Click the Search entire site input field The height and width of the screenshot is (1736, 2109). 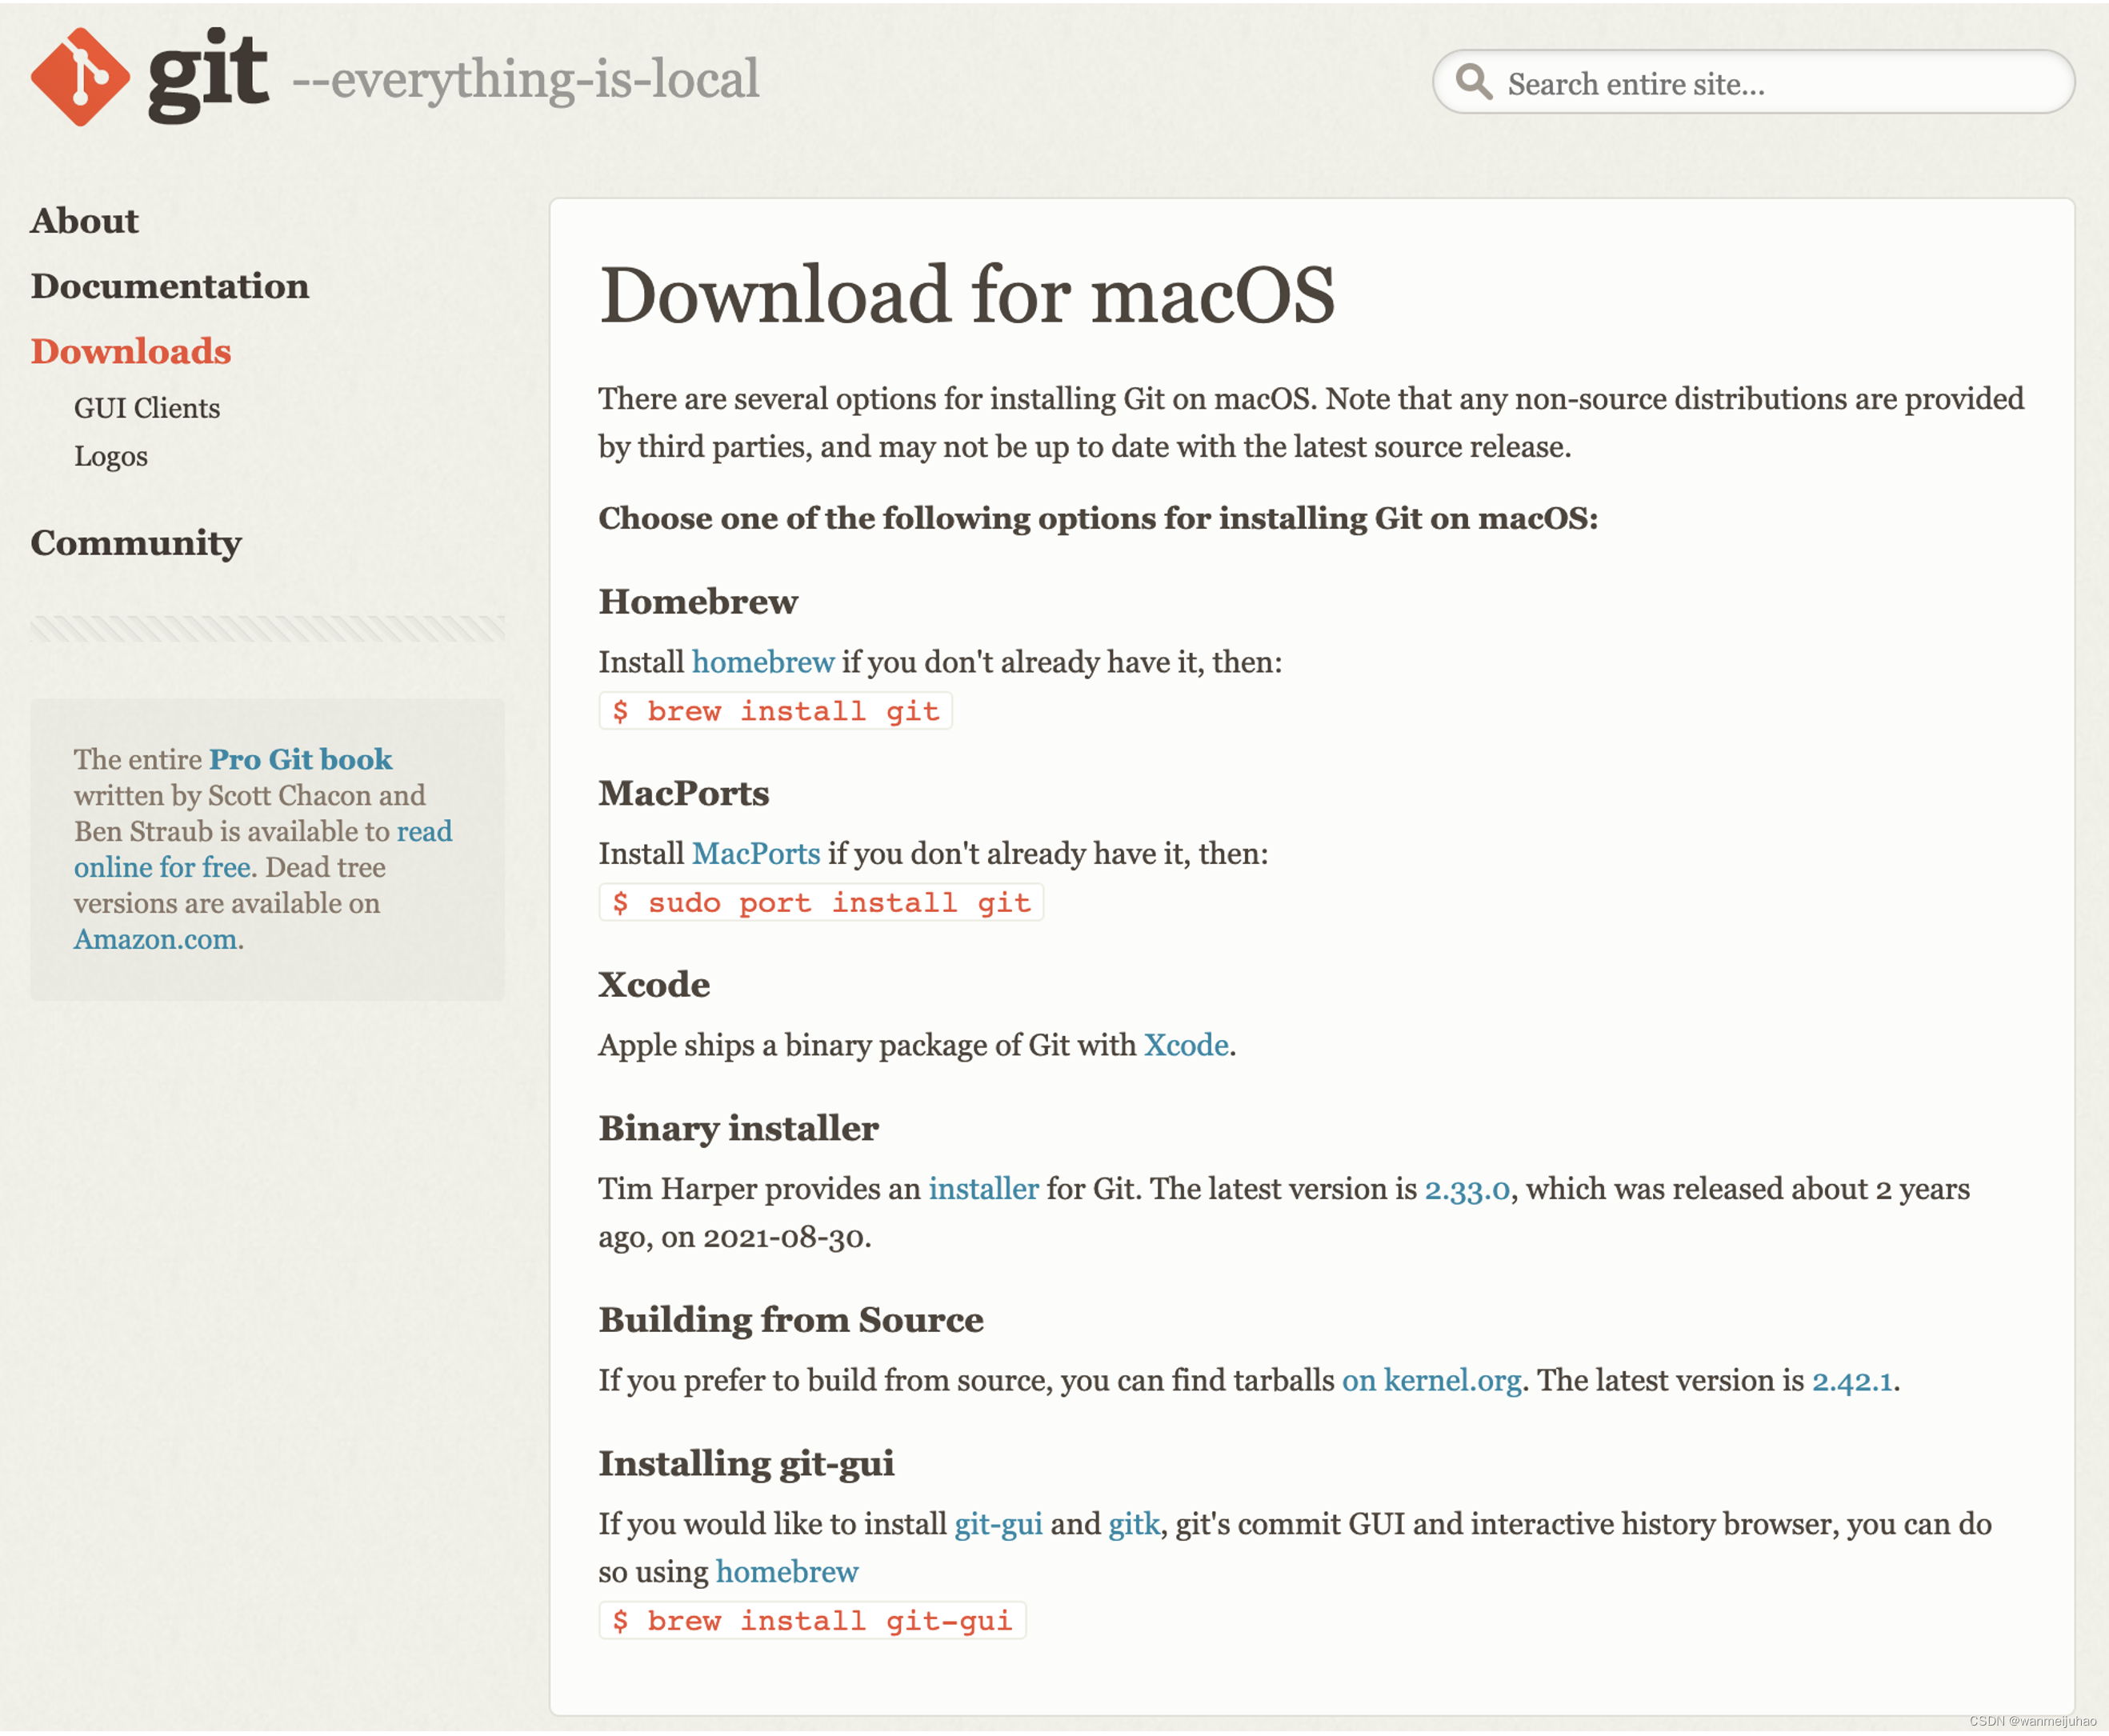[x=1752, y=82]
